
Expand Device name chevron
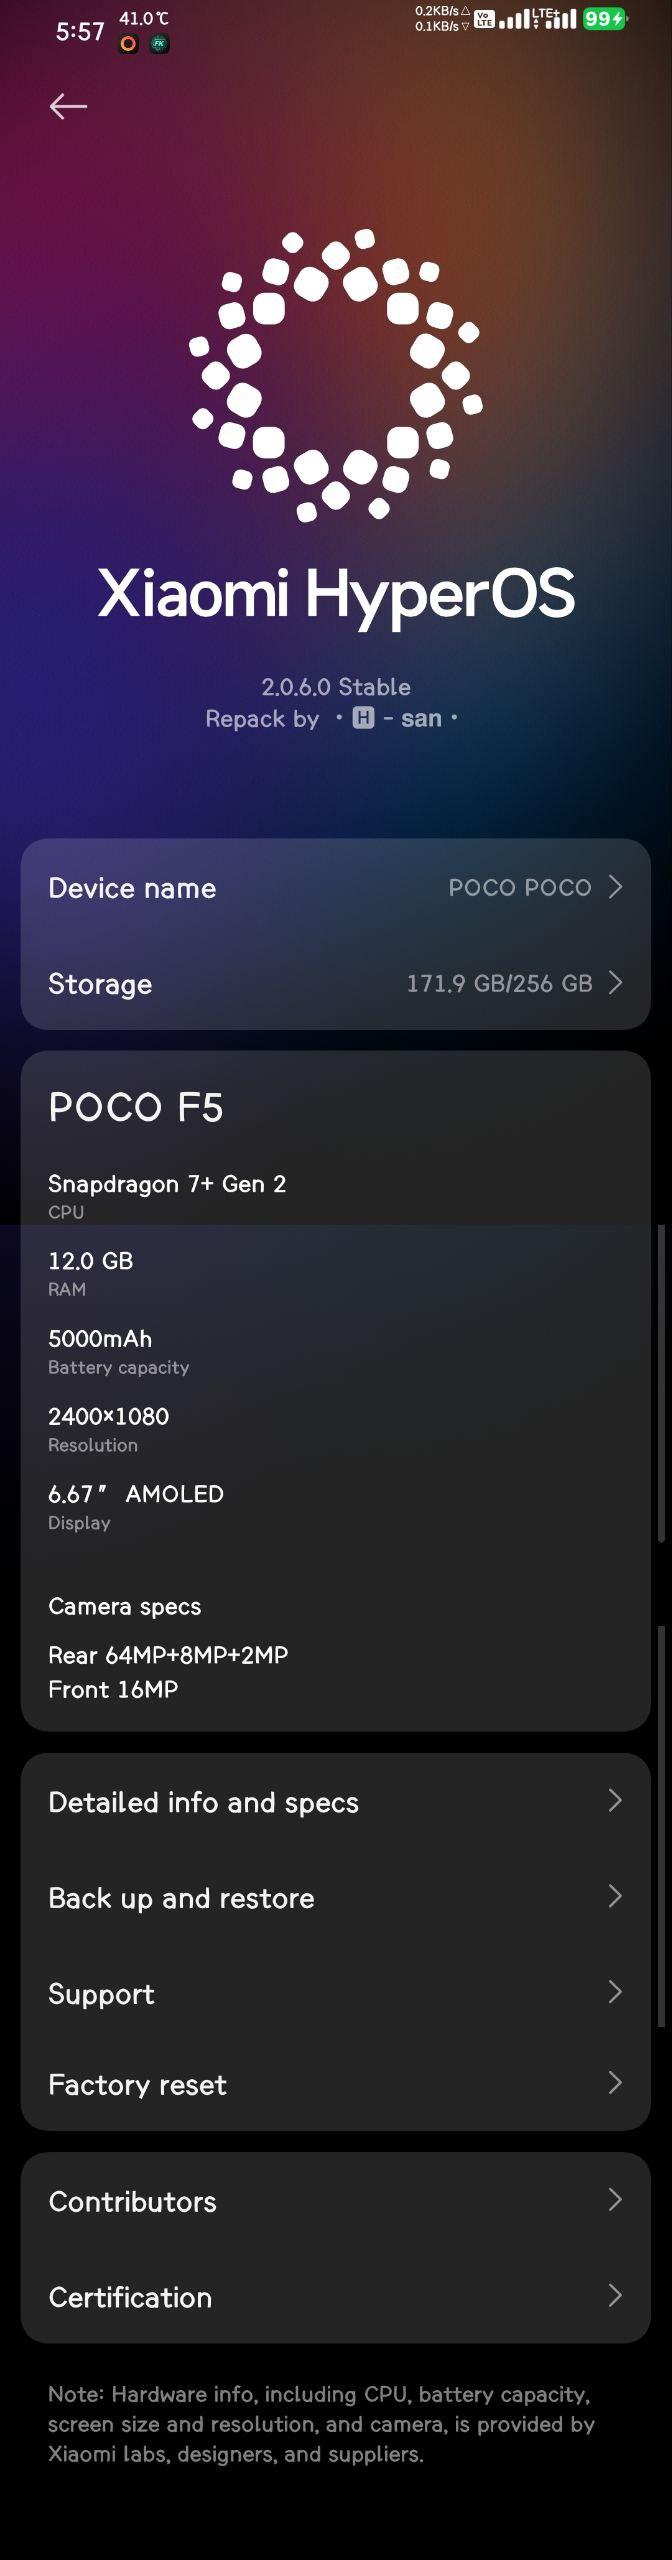coord(616,887)
